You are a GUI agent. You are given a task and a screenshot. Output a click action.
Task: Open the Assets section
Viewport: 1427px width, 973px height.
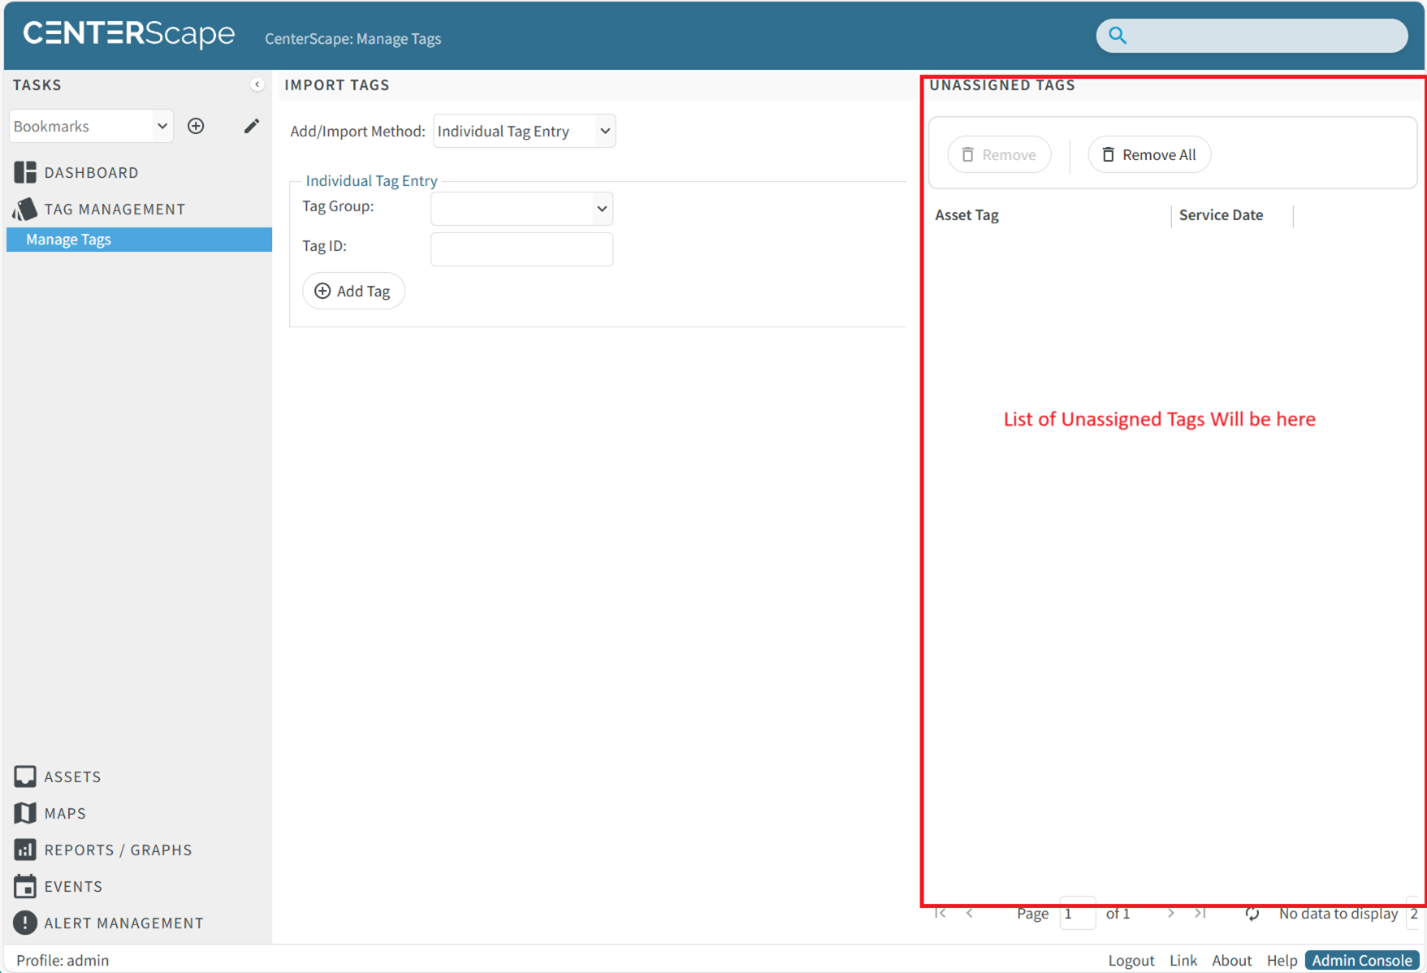[x=72, y=776]
